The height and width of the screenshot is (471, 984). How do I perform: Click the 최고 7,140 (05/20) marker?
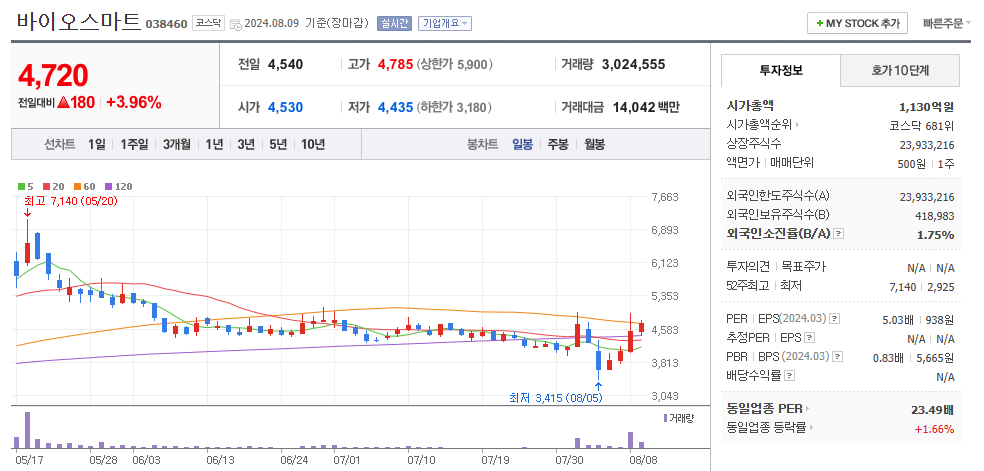coord(70,201)
